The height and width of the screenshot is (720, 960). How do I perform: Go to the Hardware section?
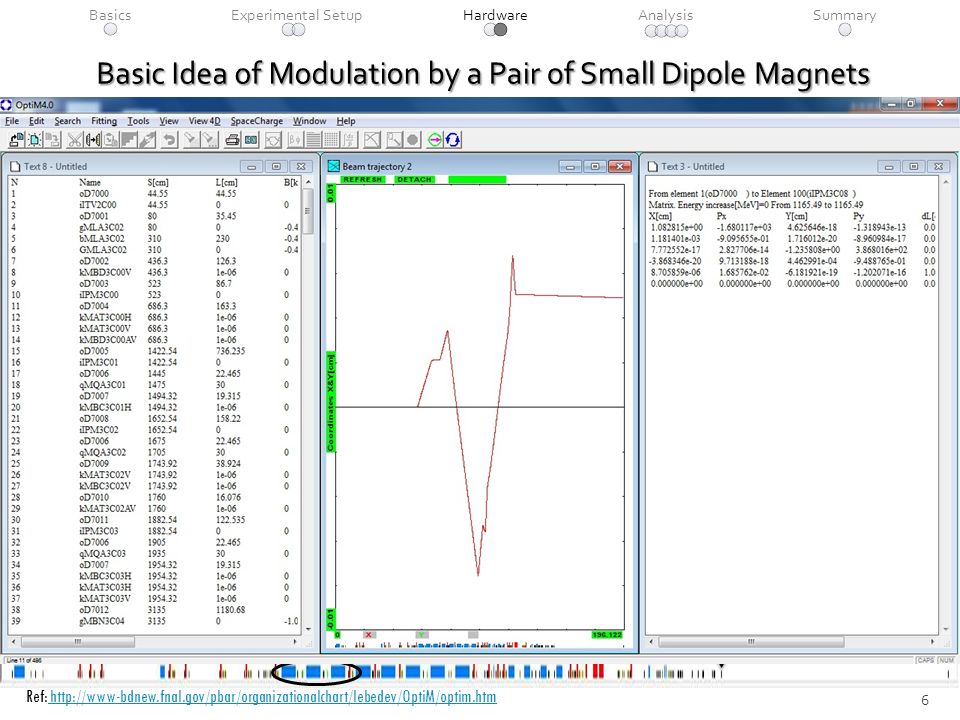click(x=495, y=15)
